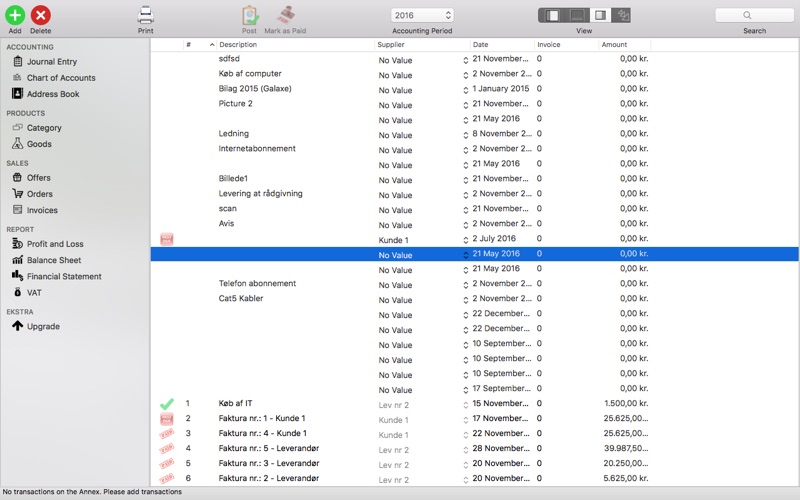Click the past-due stamp on Kunde 1 row
The width and height of the screenshot is (800, 500).
[x=167, y=239]
